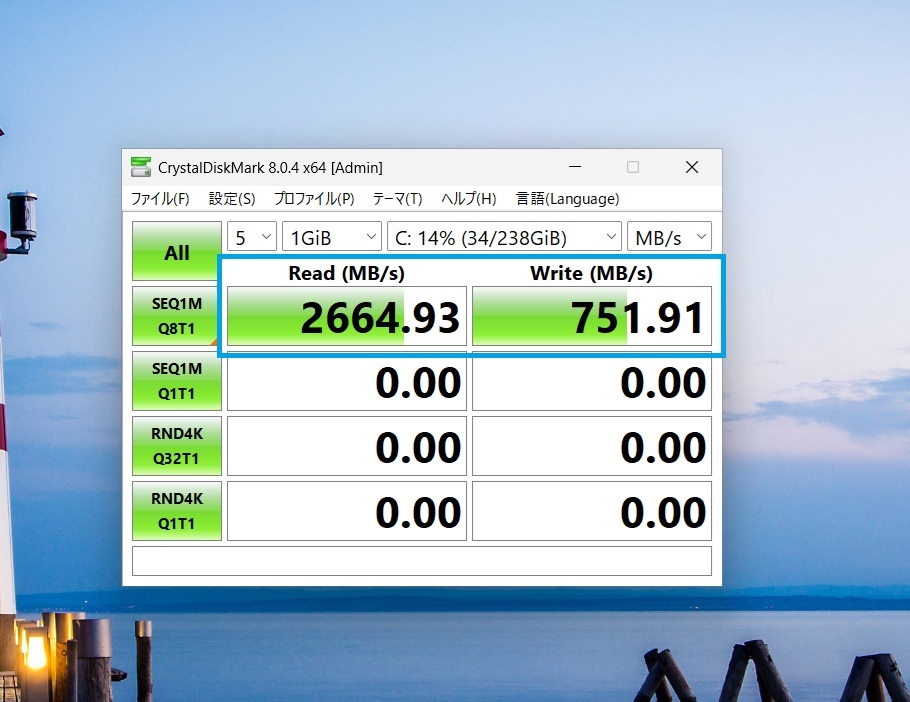The height and width of the screenshot is (702, 910).
Task: Click the RND4K Q1T1 write result 0.00
Action: pos(592,511)
